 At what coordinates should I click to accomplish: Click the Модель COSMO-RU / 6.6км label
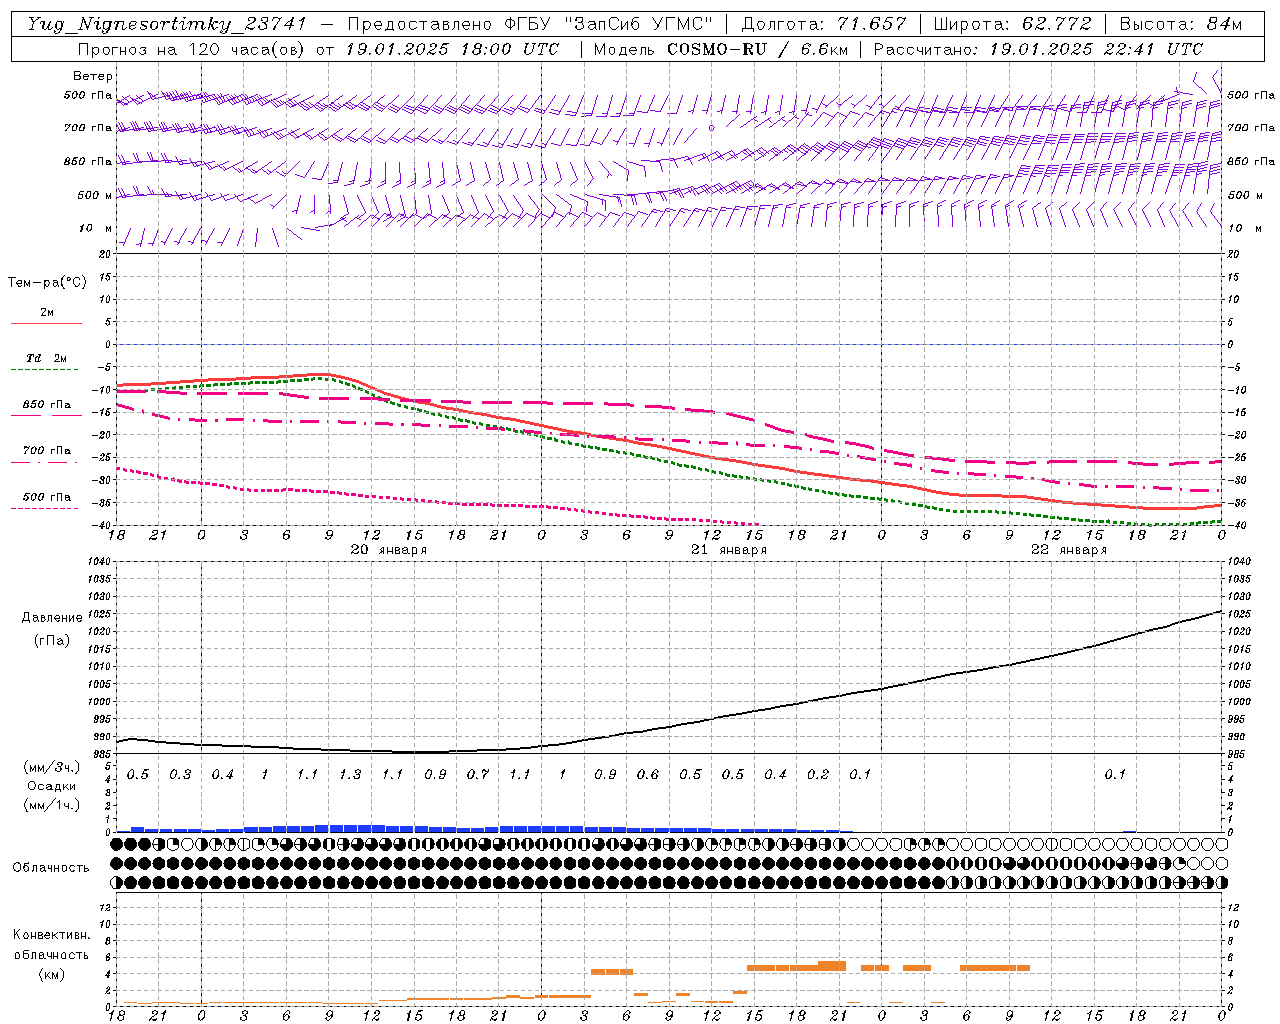(x=722, y=49)
